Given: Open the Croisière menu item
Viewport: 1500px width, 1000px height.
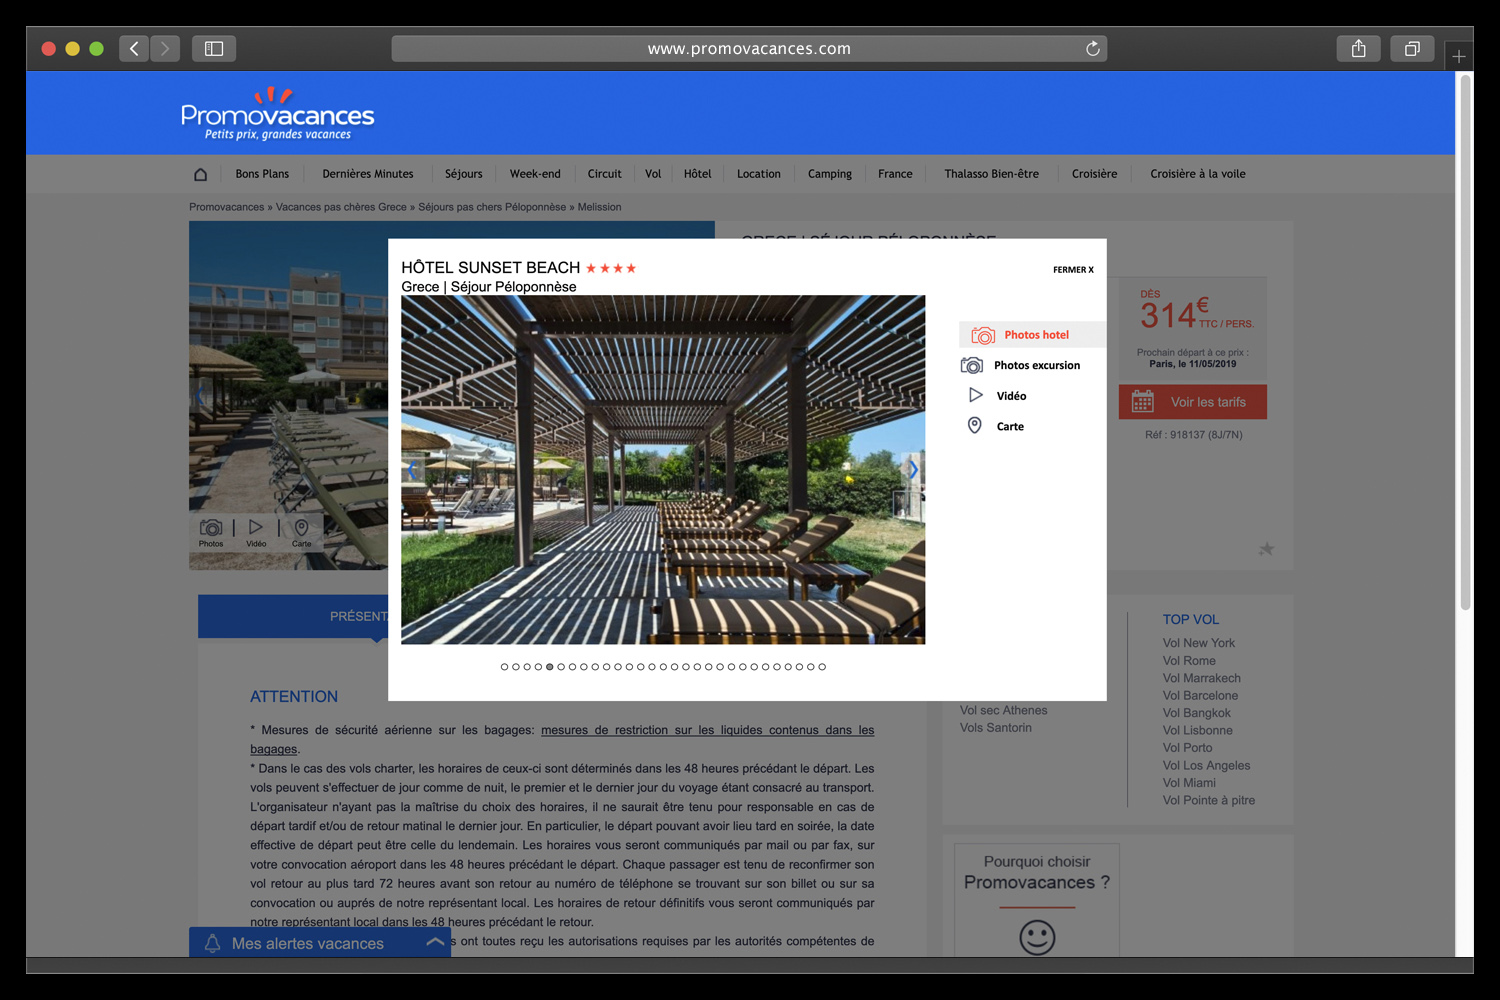Looking at the screenshot, I should (x=1094, y=174).
